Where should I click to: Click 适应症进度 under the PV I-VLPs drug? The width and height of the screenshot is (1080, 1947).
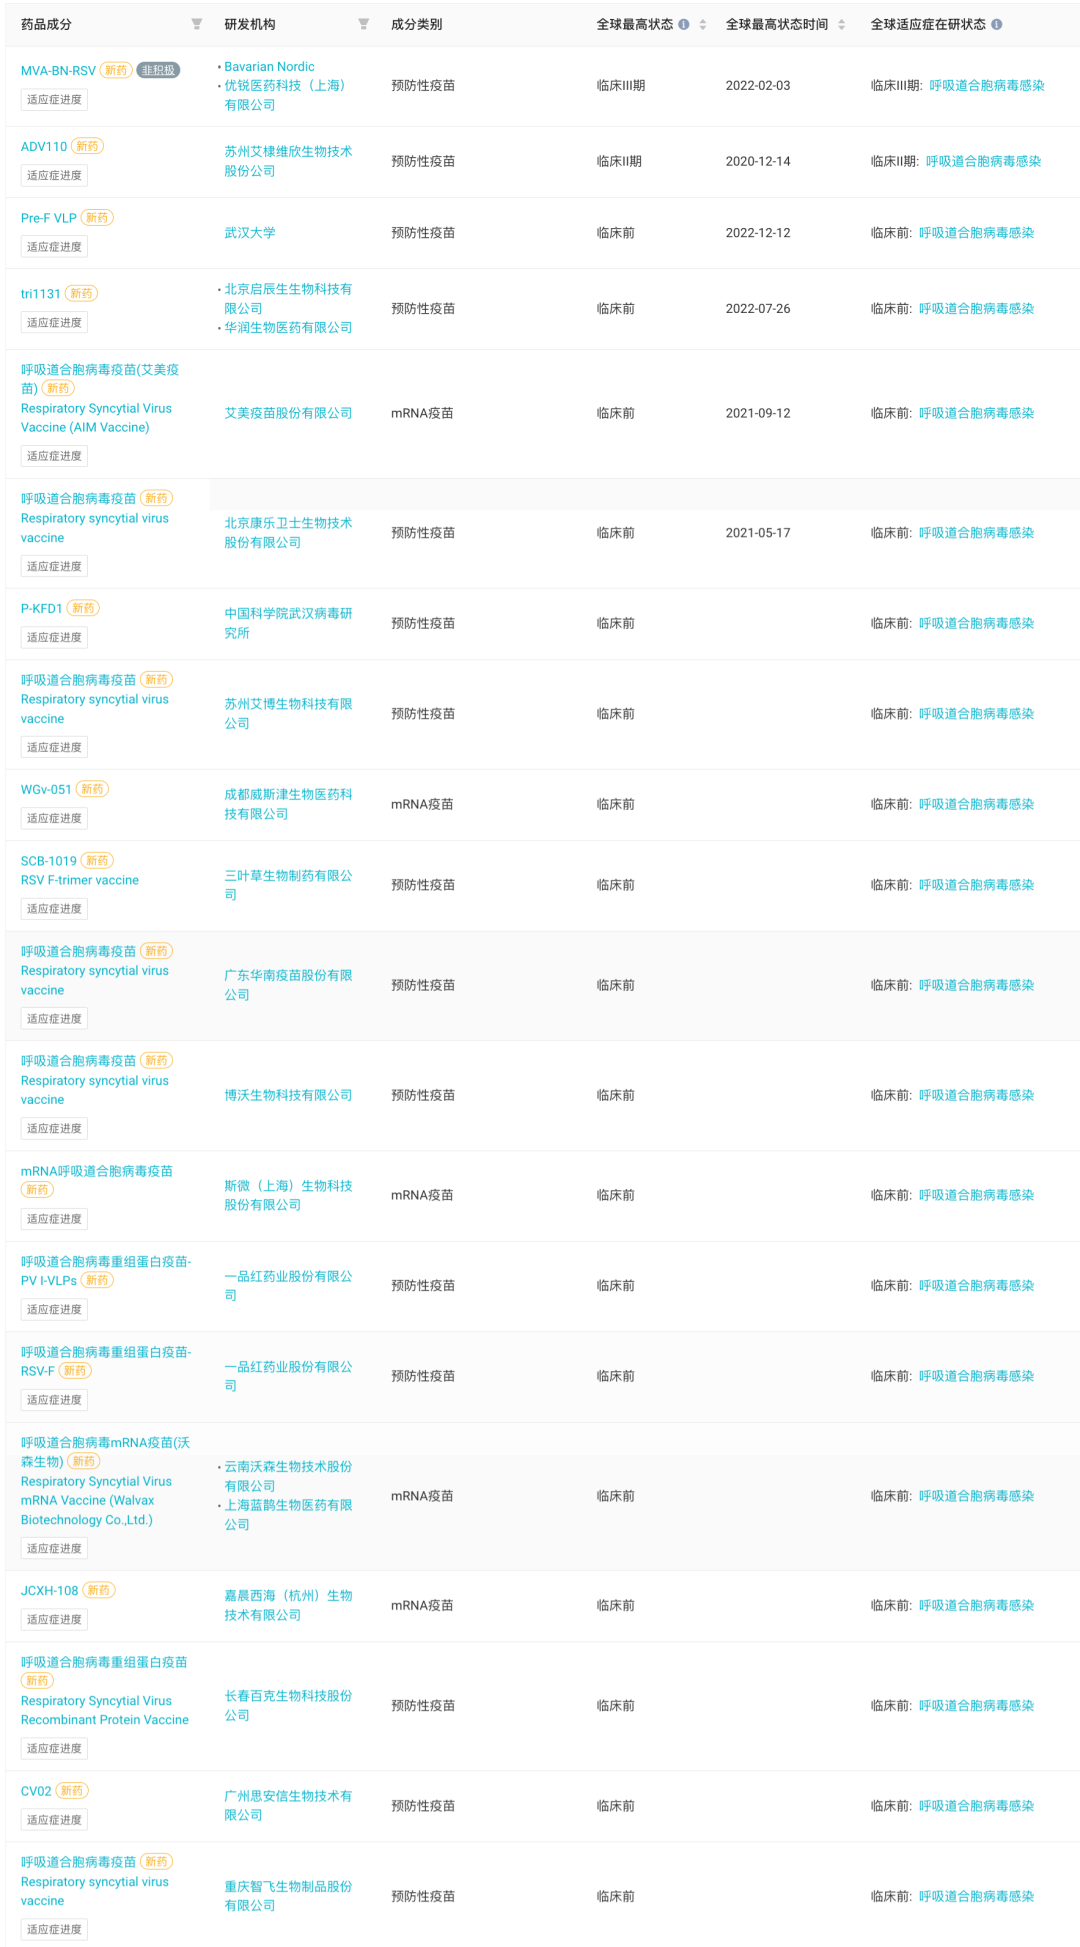click(x=54, y=1310)
